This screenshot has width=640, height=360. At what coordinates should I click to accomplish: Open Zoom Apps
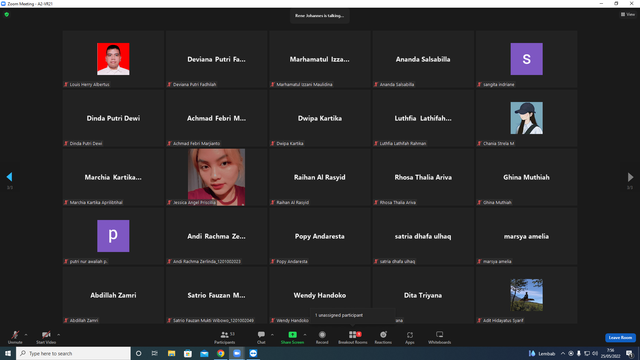click(x=410, y=337)
